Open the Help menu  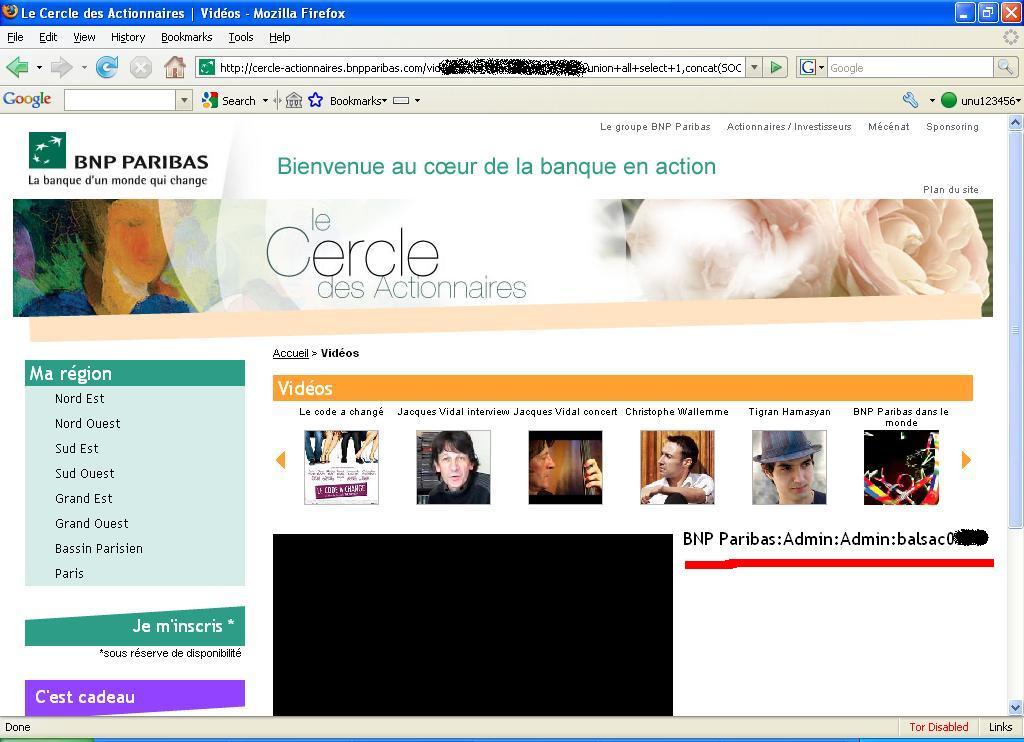(x=280, y=37)
